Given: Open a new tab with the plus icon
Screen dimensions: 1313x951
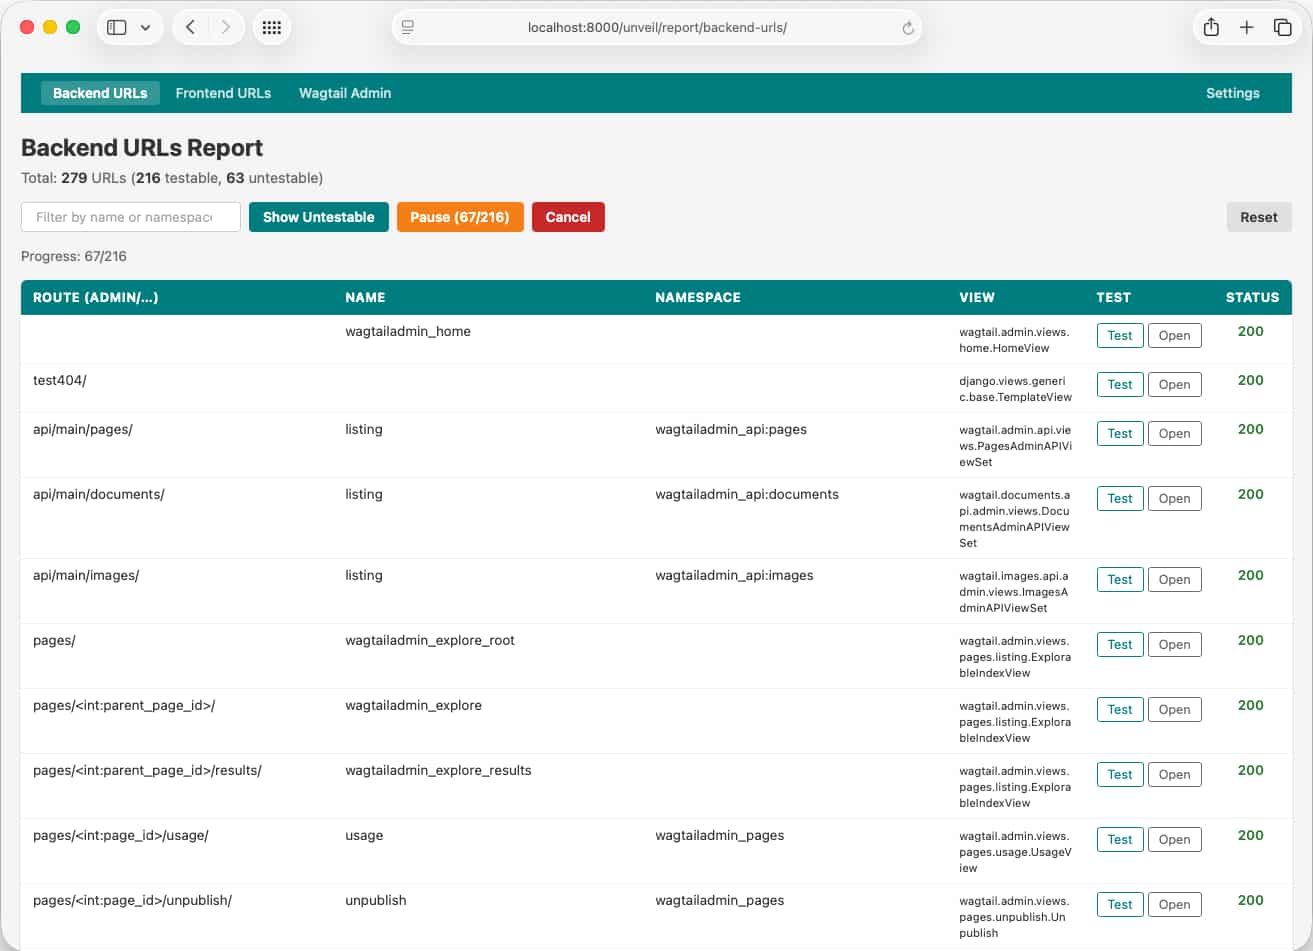Looking at the screenshot, I should point(1247,28).
